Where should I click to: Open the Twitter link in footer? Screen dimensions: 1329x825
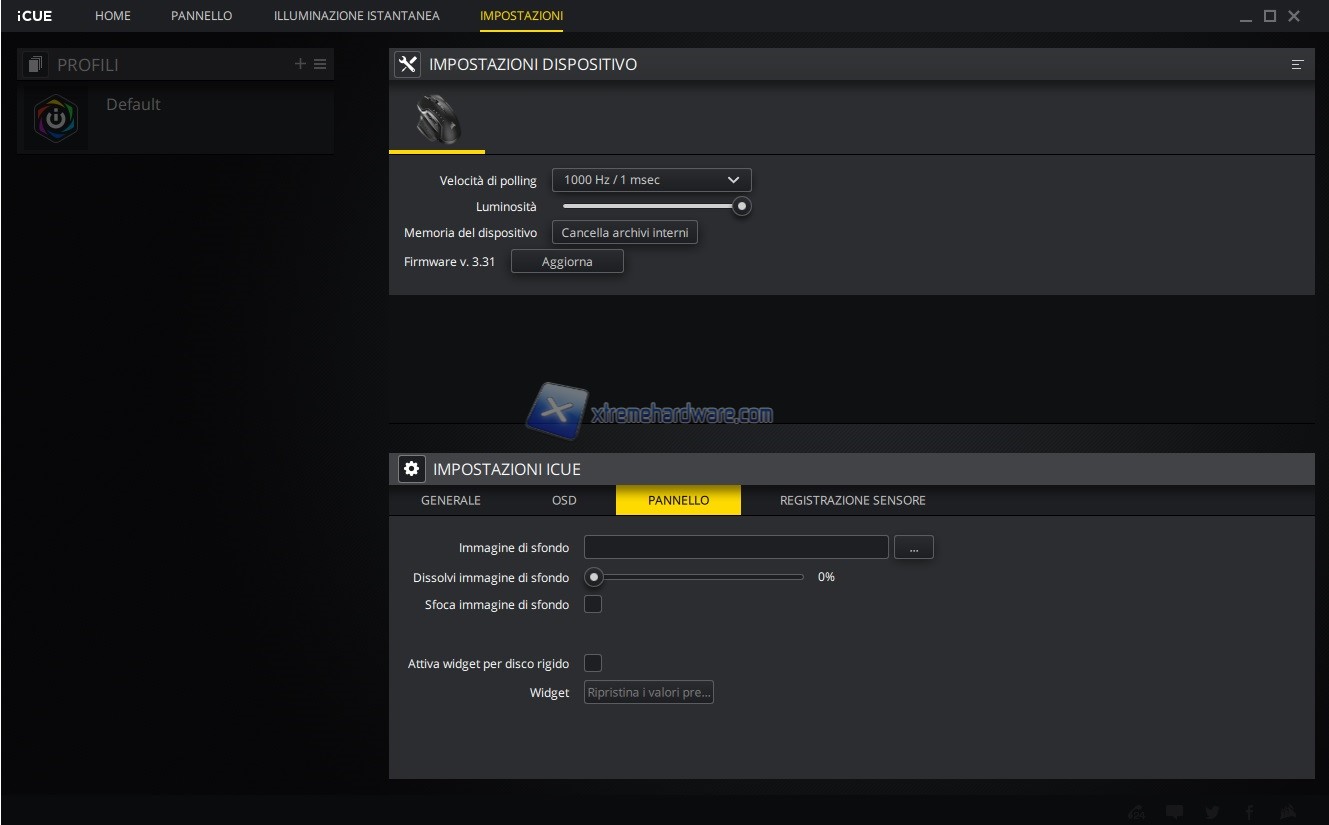pyautogui.click(x=1212, y=812)
